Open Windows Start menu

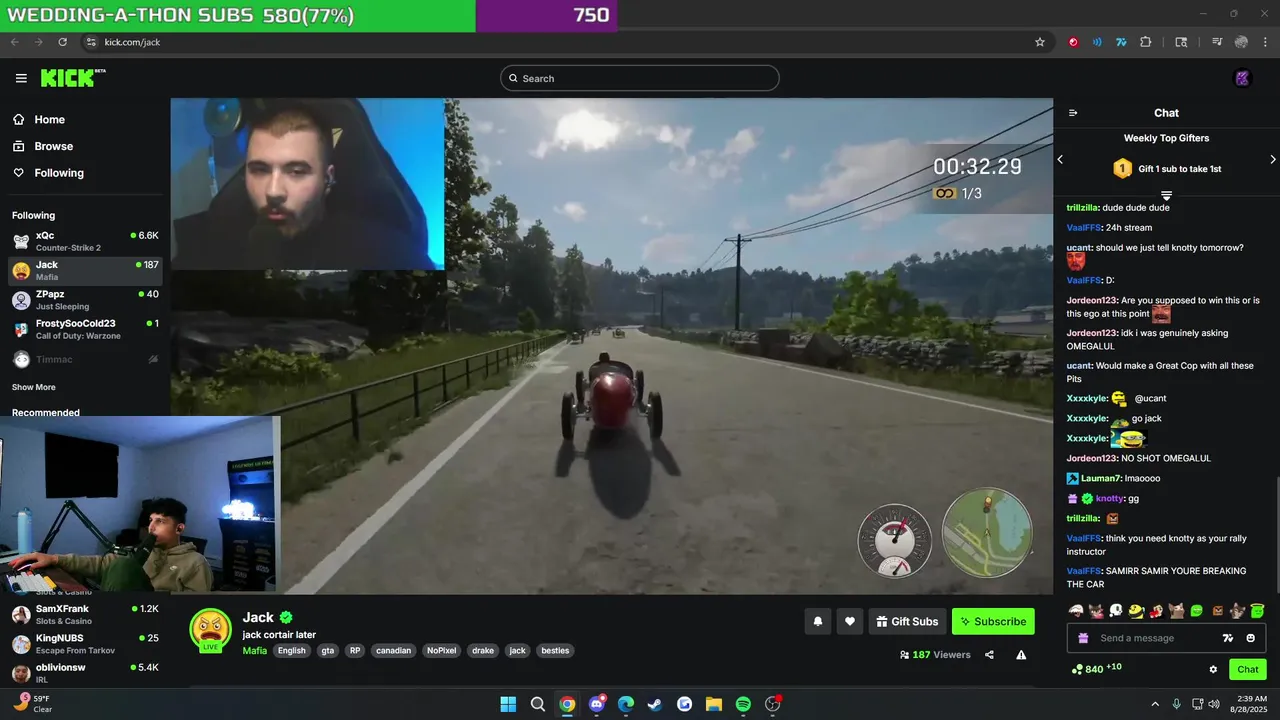(508, 704)
